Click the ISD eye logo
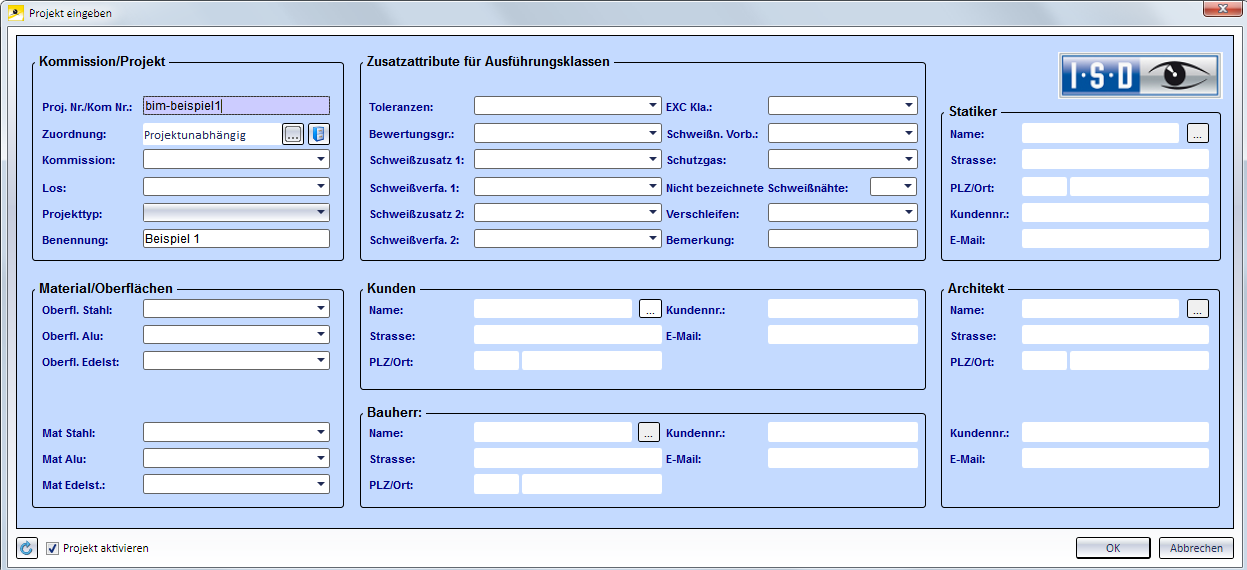The height and width of the screenshot is (570, 1247). 1140,75
